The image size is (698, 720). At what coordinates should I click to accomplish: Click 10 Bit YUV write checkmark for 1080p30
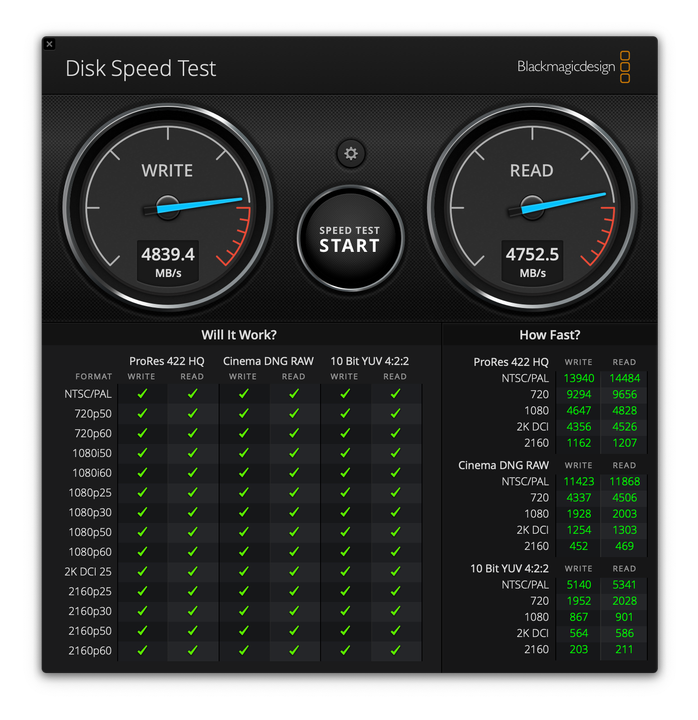344,512
